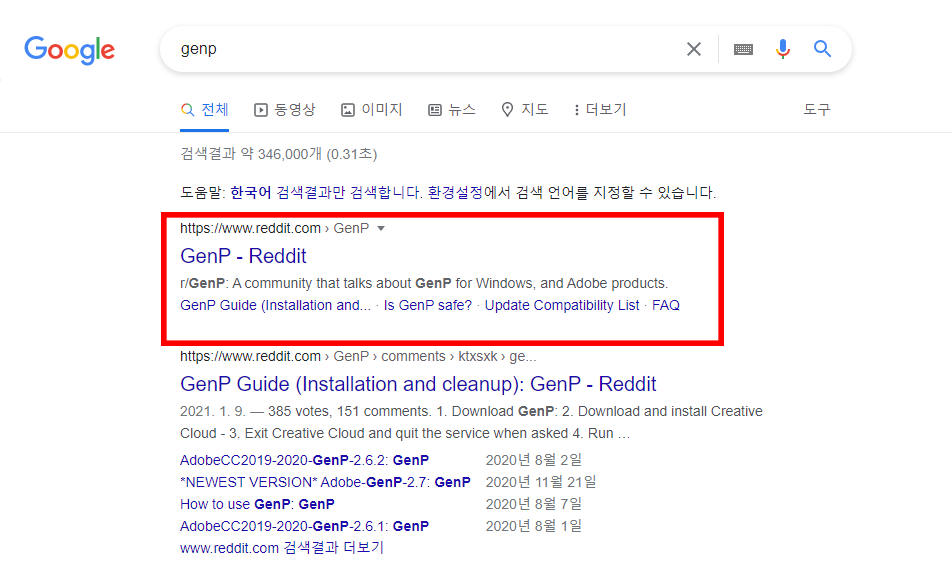Click the date 2020년 11월 21일
The image size is (952, 582).
(x=541, y=482)
